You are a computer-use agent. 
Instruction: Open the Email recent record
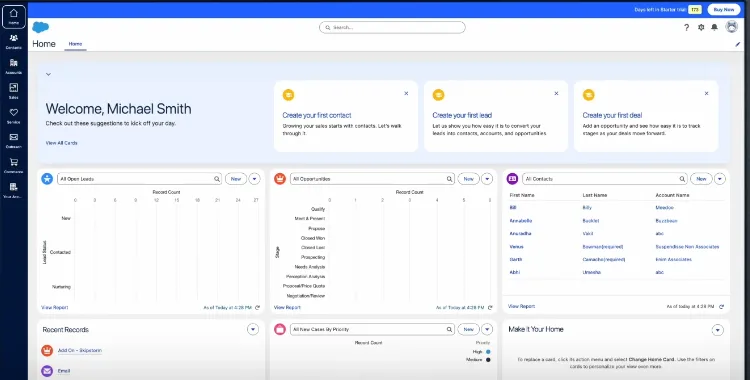(x=64, y=371)
